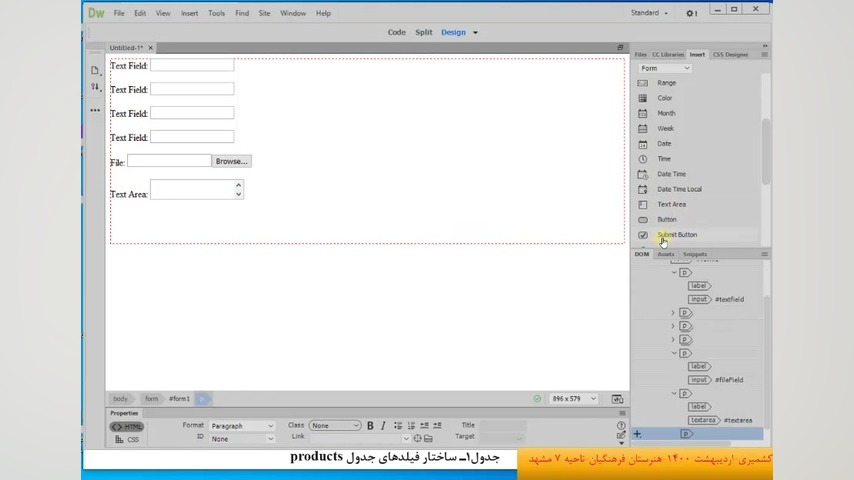Open the window size 896 x 579 dropdown
854x480 pixels.
(574, 399)
